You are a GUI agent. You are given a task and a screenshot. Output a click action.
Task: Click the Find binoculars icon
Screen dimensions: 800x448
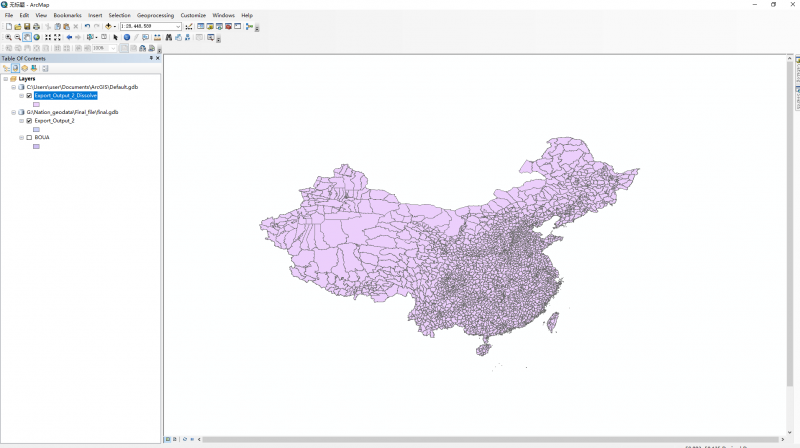[168, 37]
